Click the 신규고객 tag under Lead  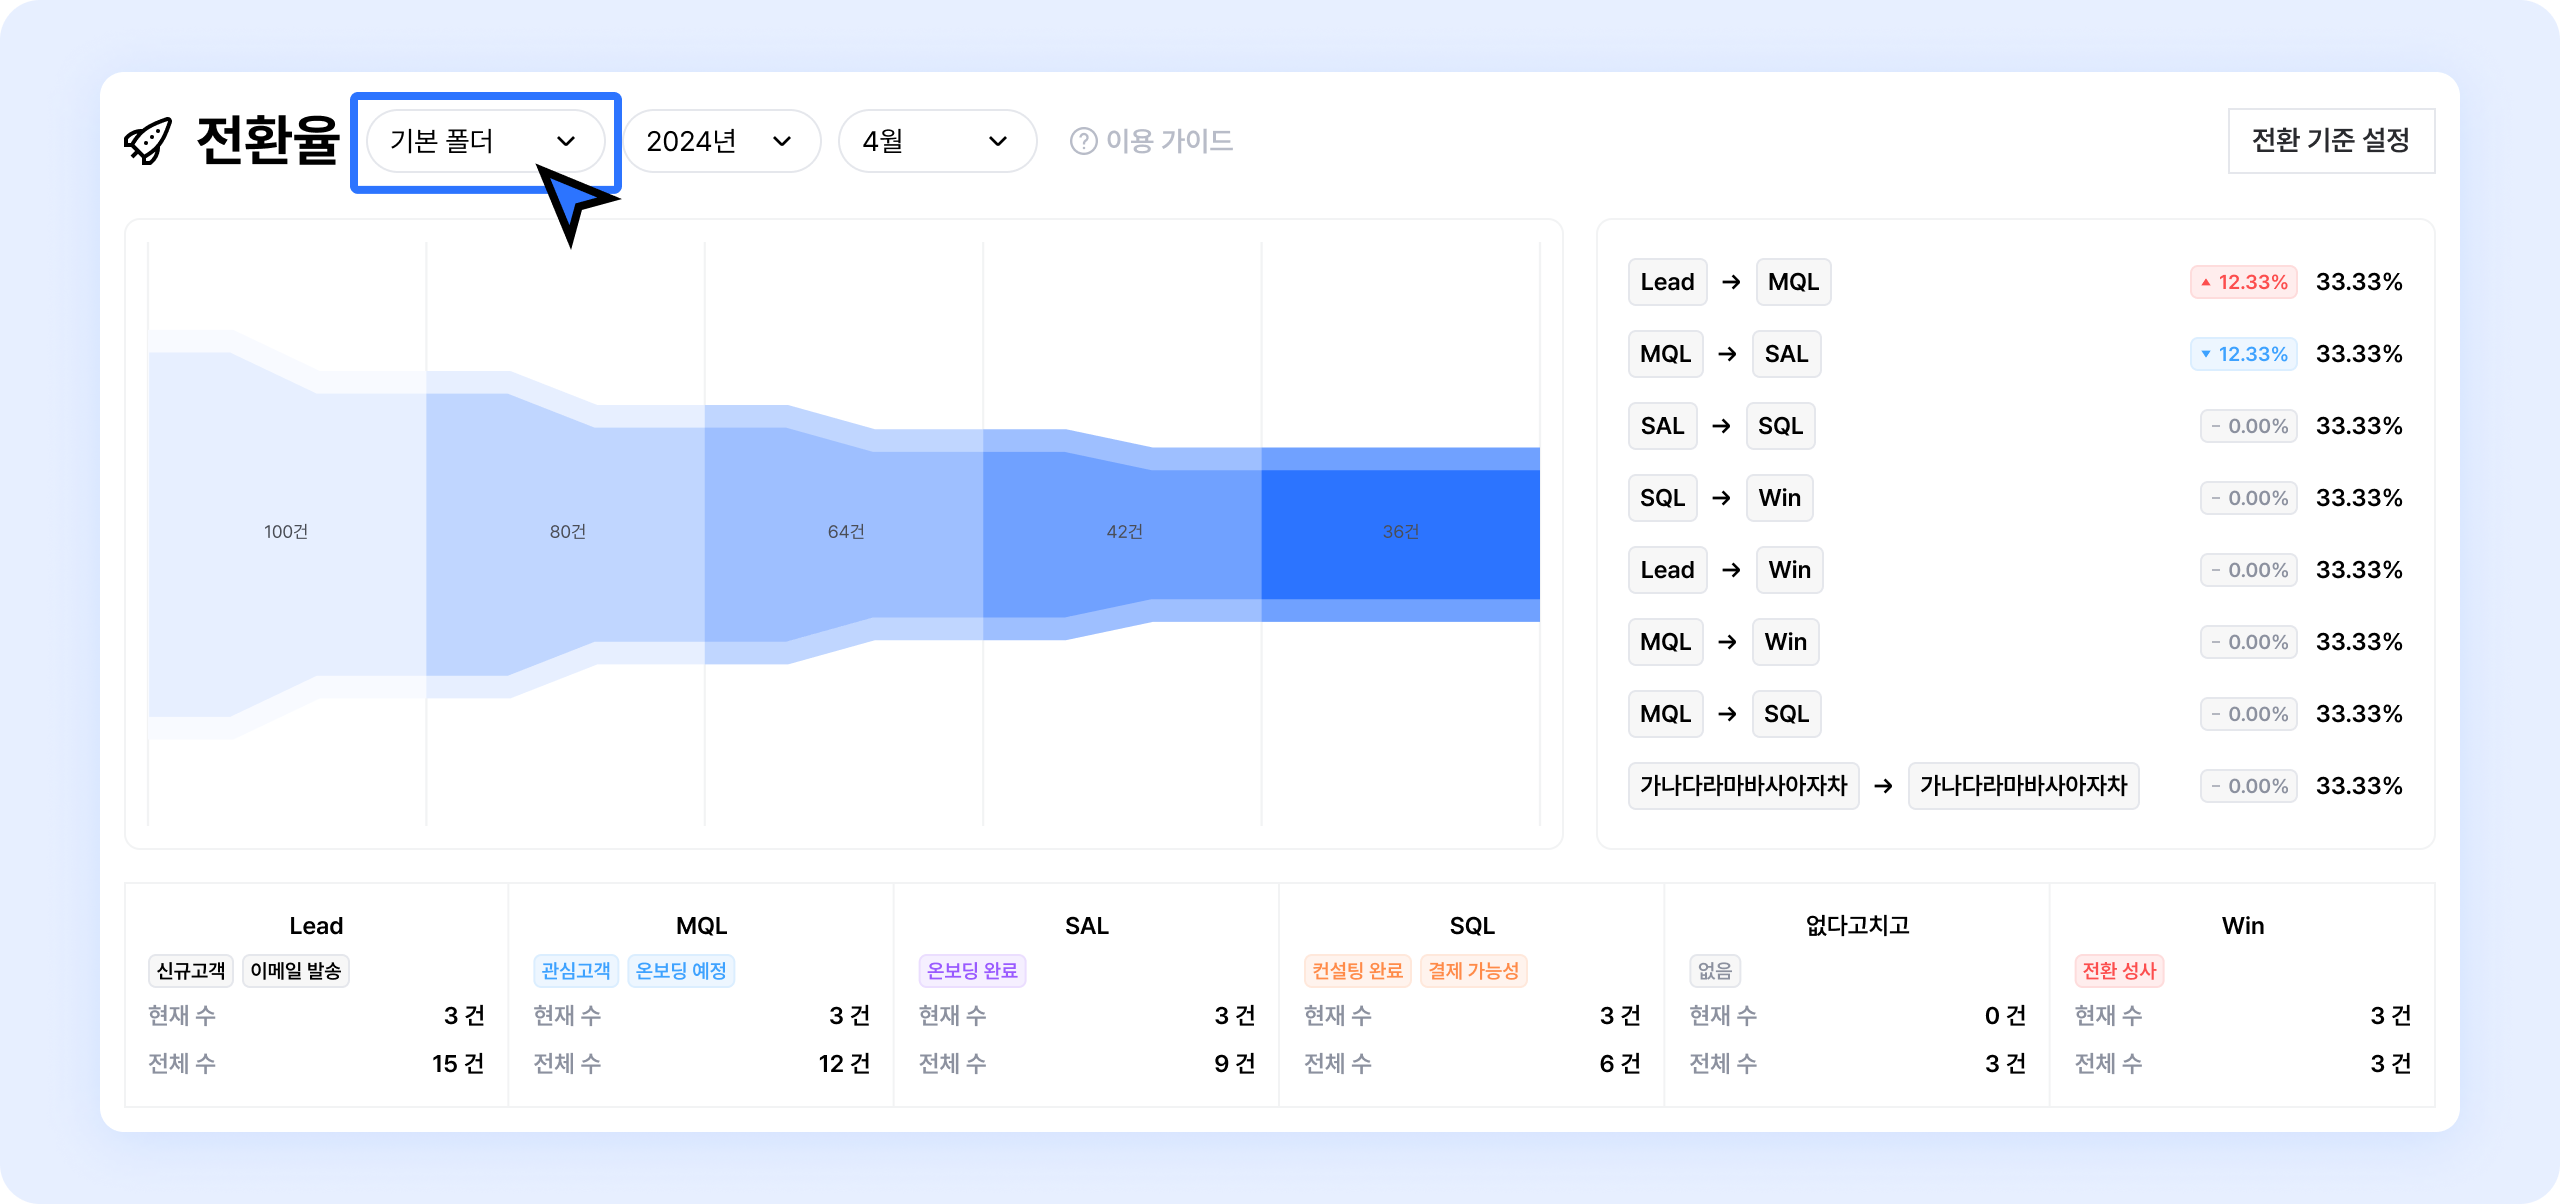(190, 971)
